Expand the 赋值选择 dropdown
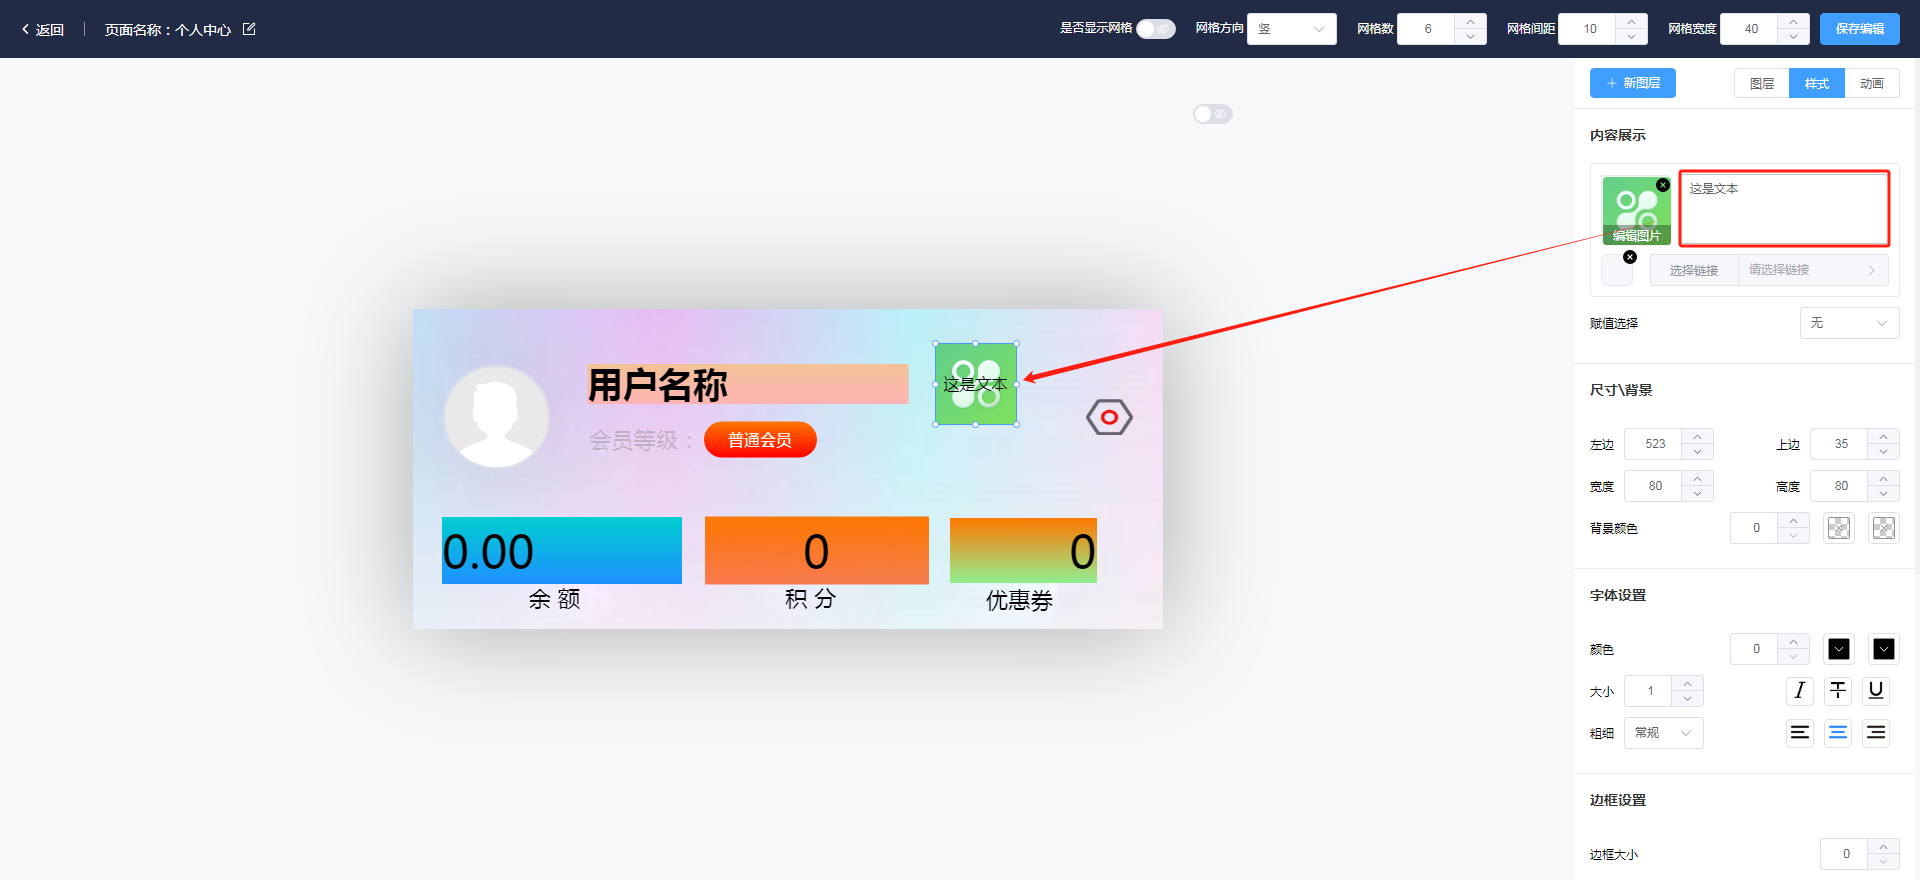 (1849, 323)
